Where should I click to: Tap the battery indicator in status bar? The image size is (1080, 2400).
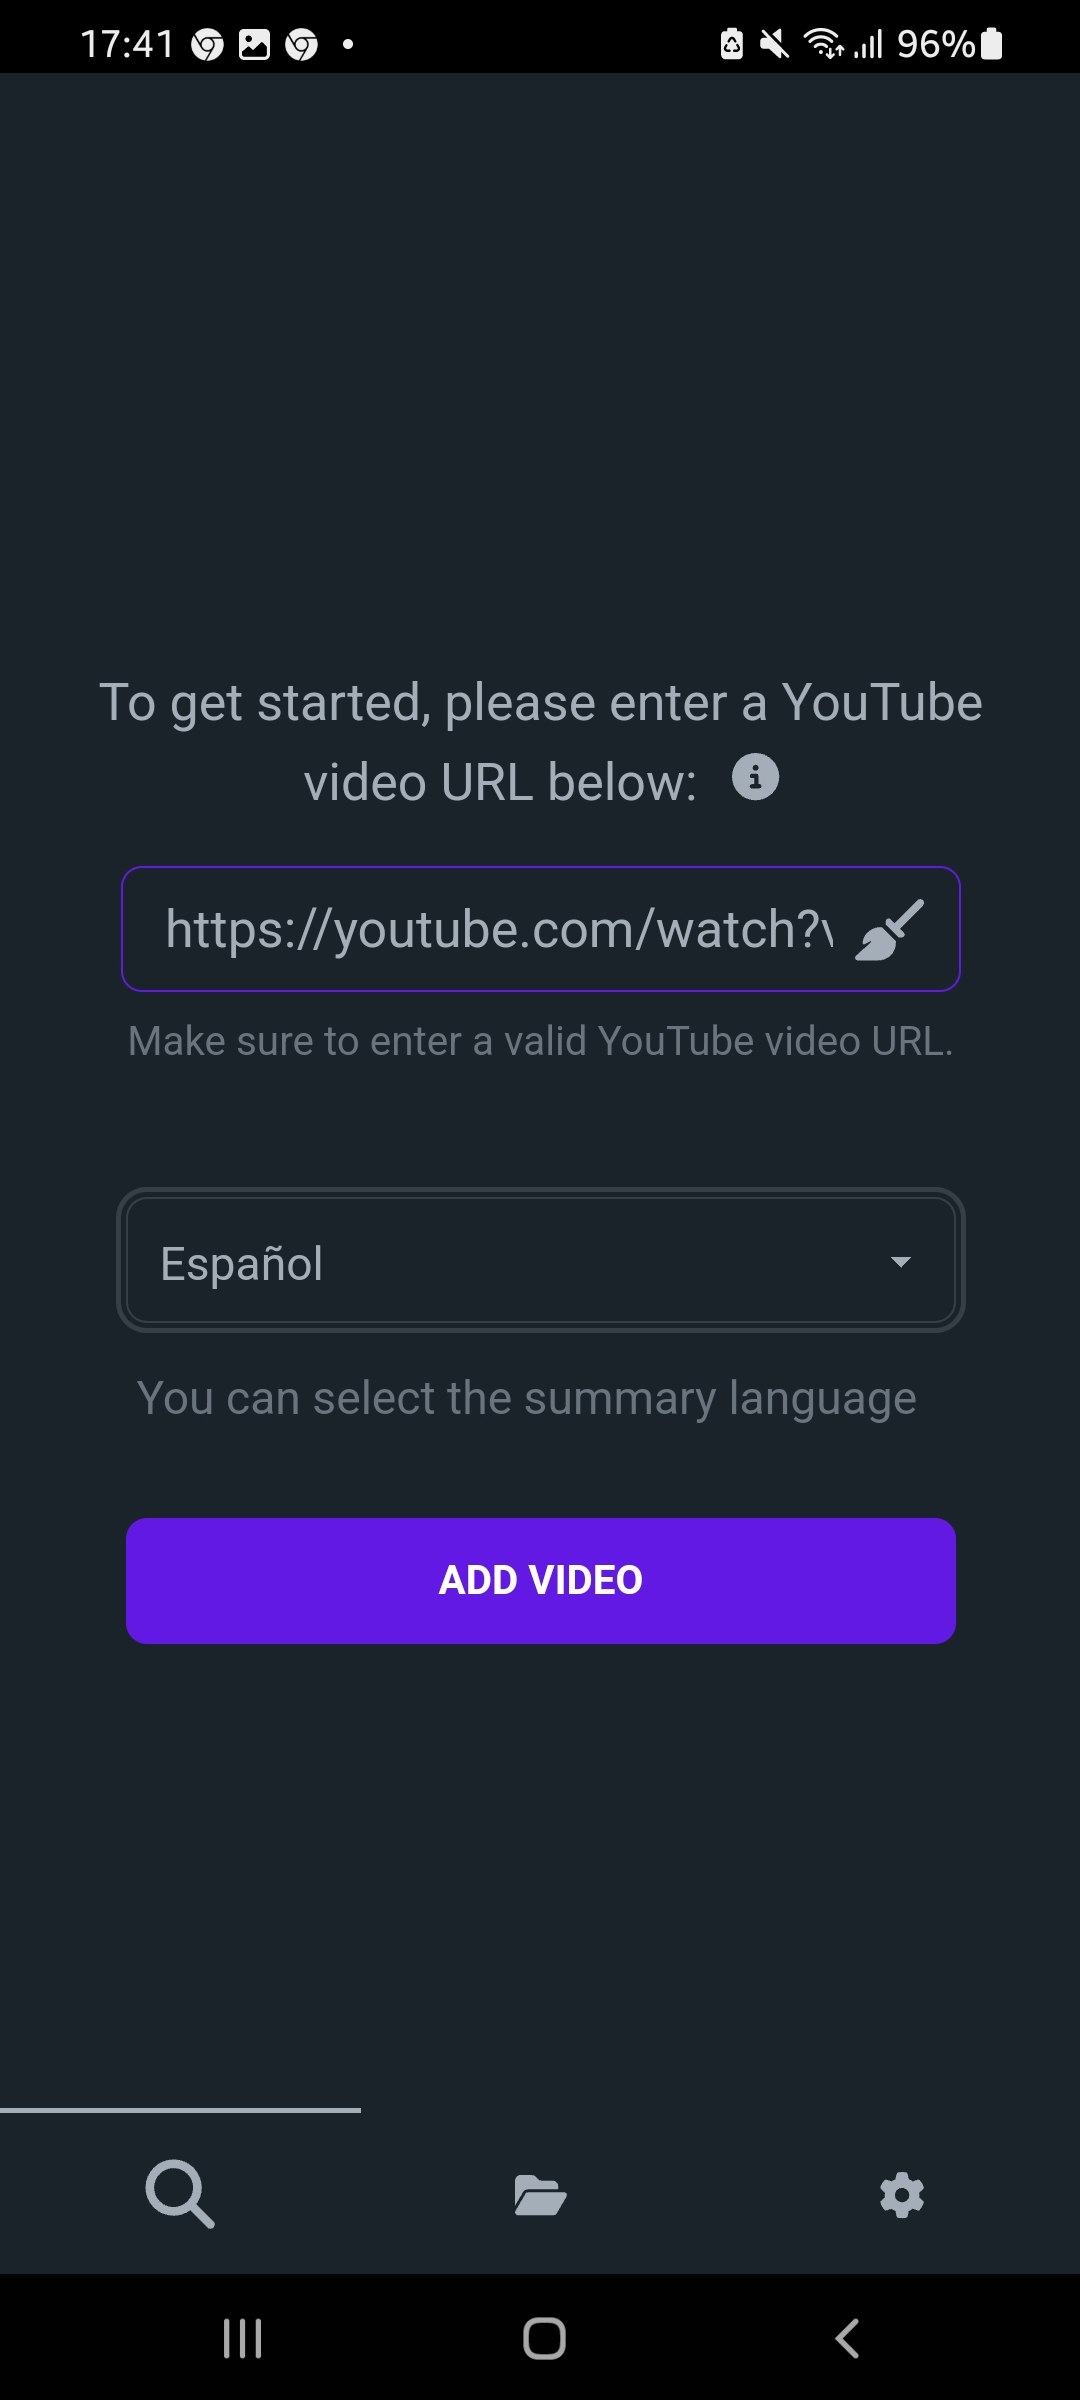point(991,44)
